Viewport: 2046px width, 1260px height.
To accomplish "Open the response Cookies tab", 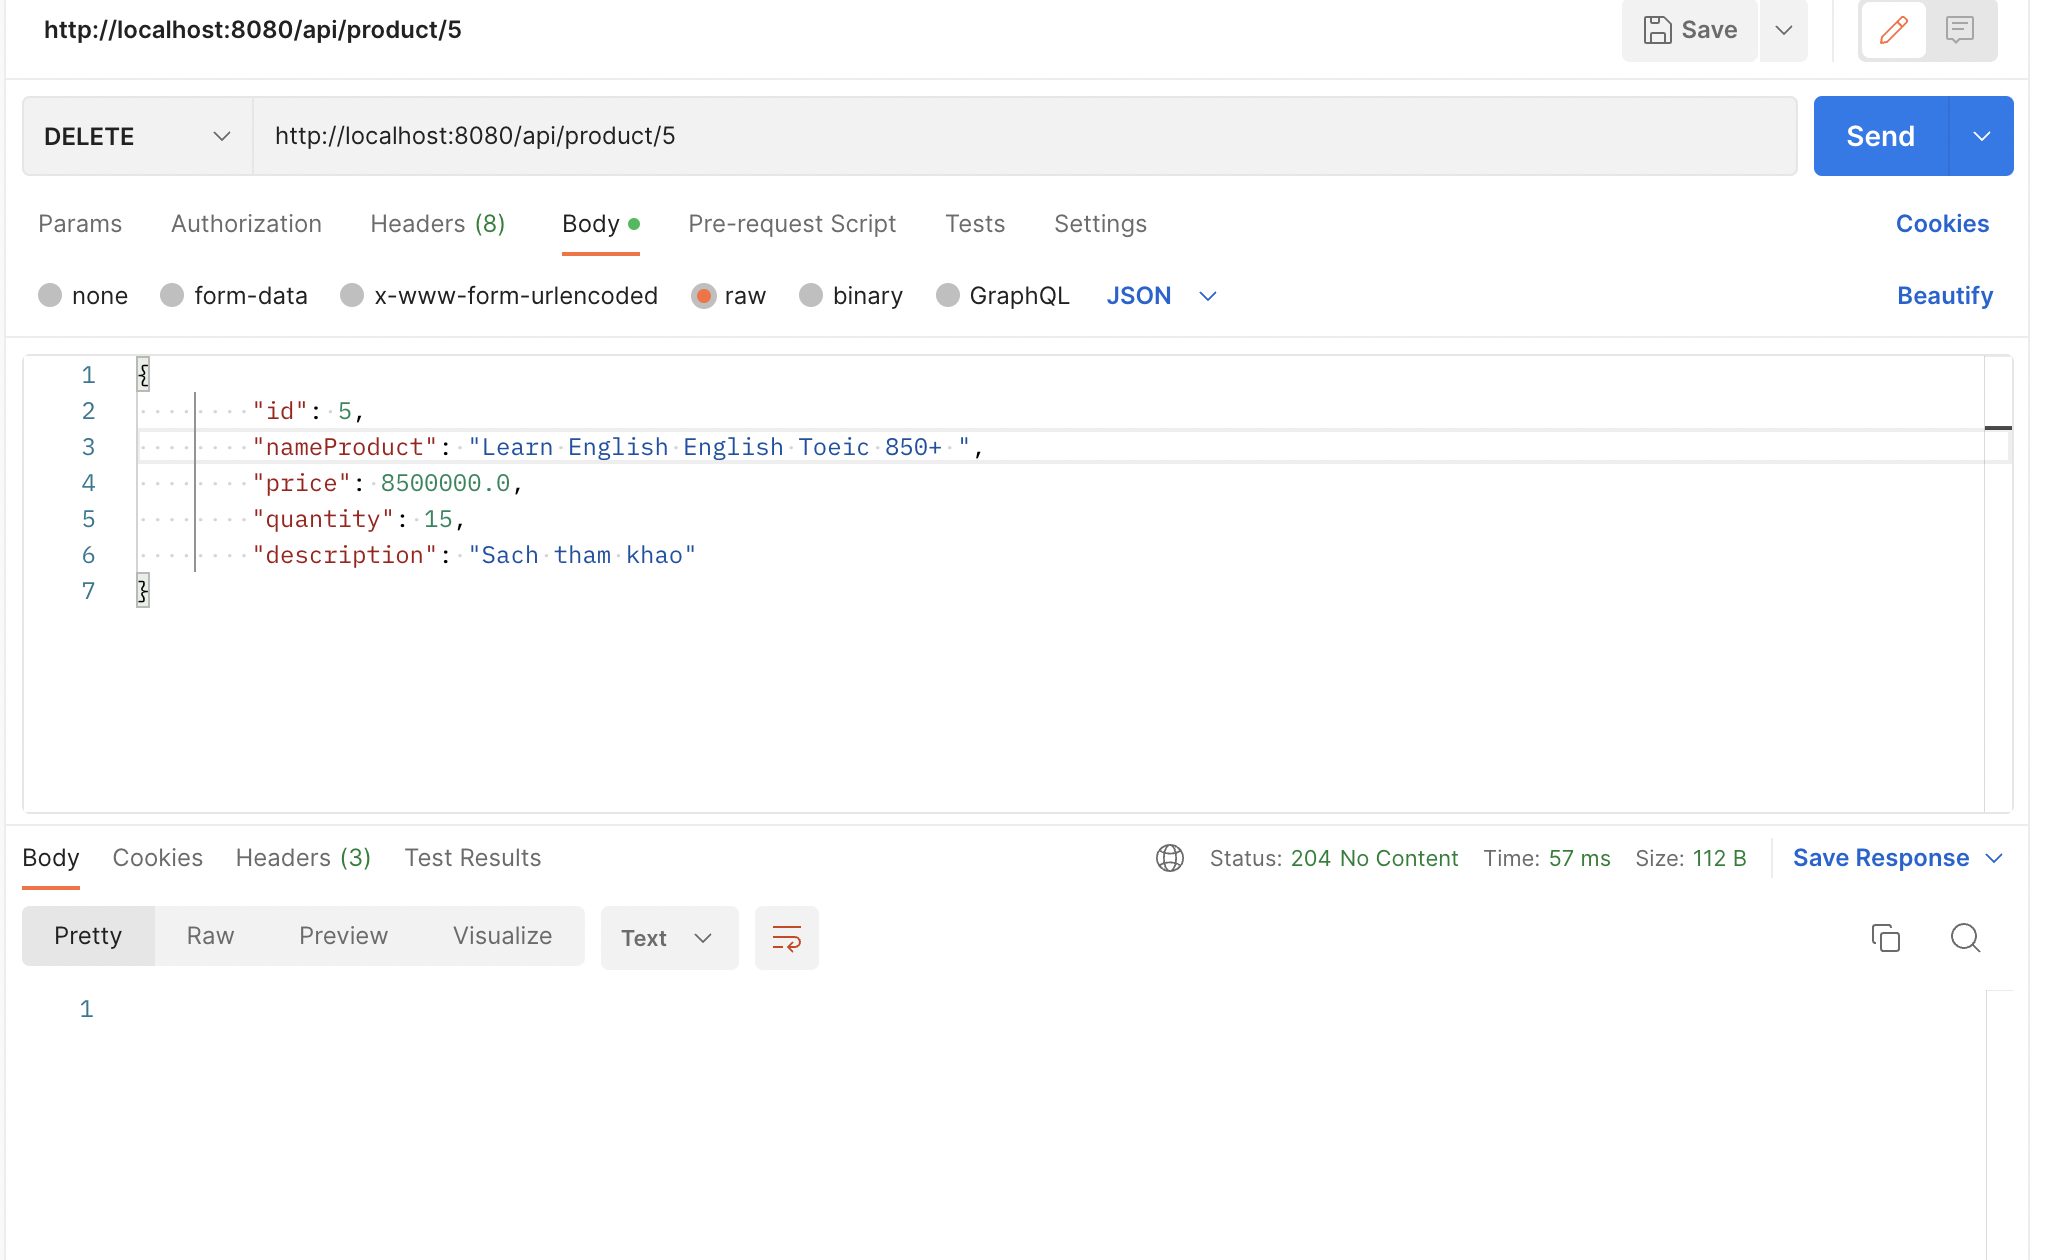I will tap(157, 858).
